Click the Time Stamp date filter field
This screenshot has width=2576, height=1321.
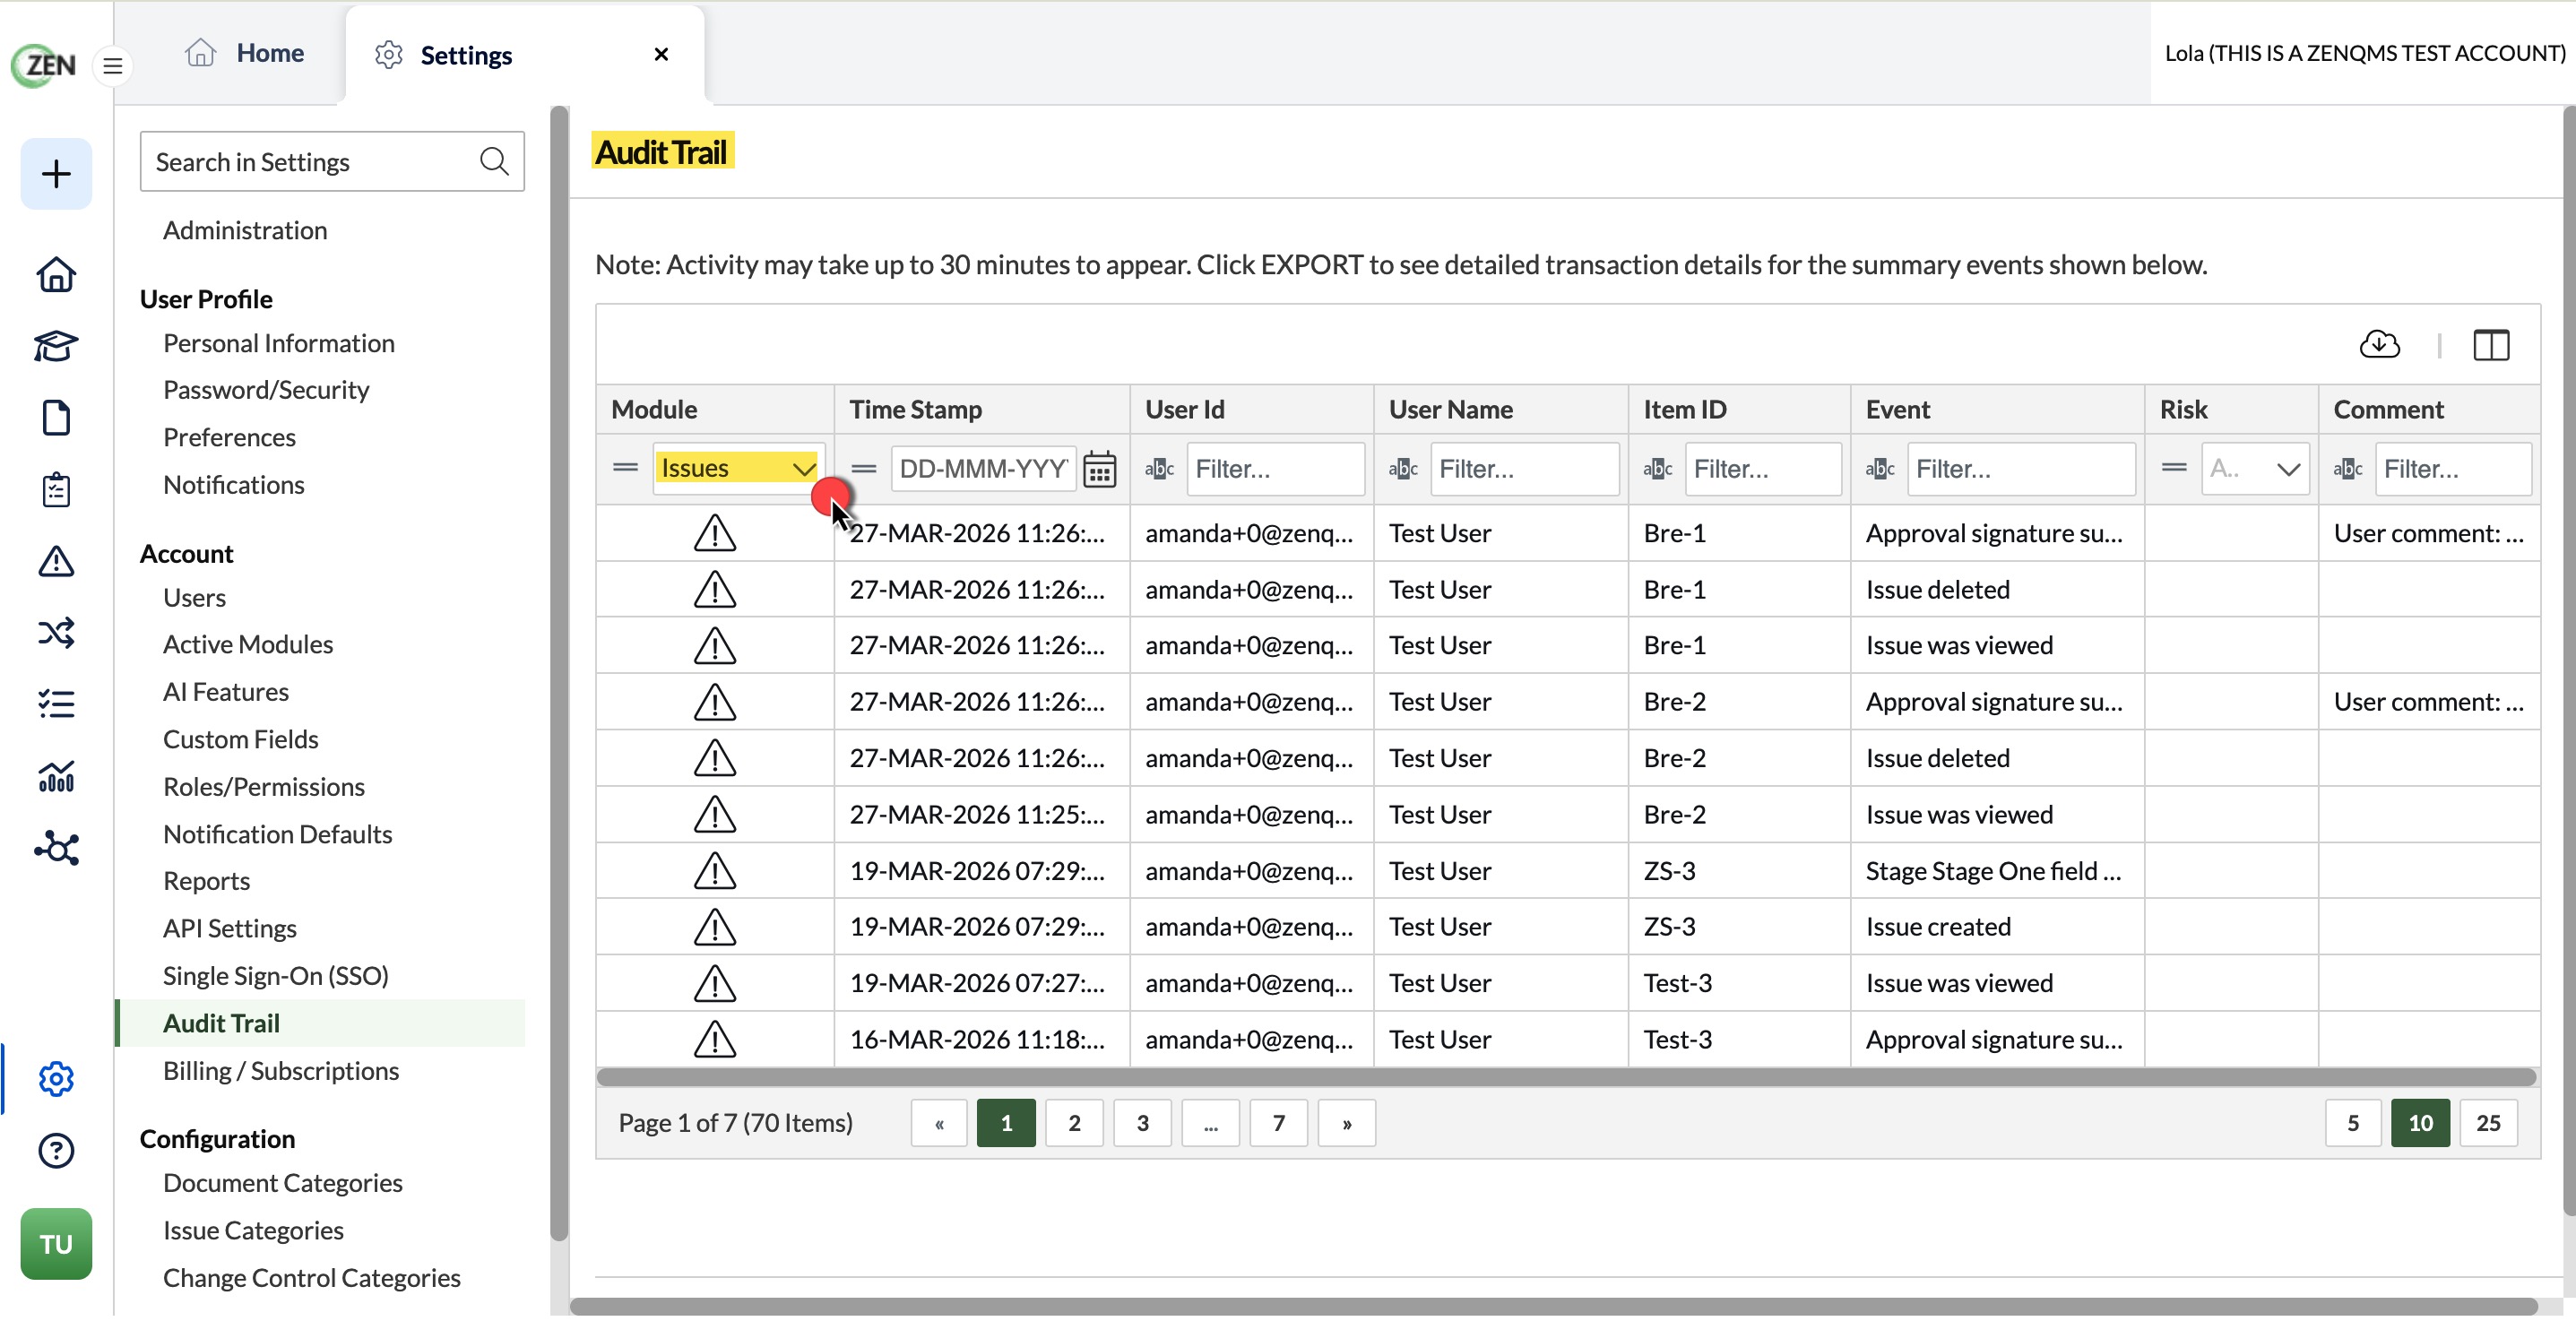click(983, 468)
